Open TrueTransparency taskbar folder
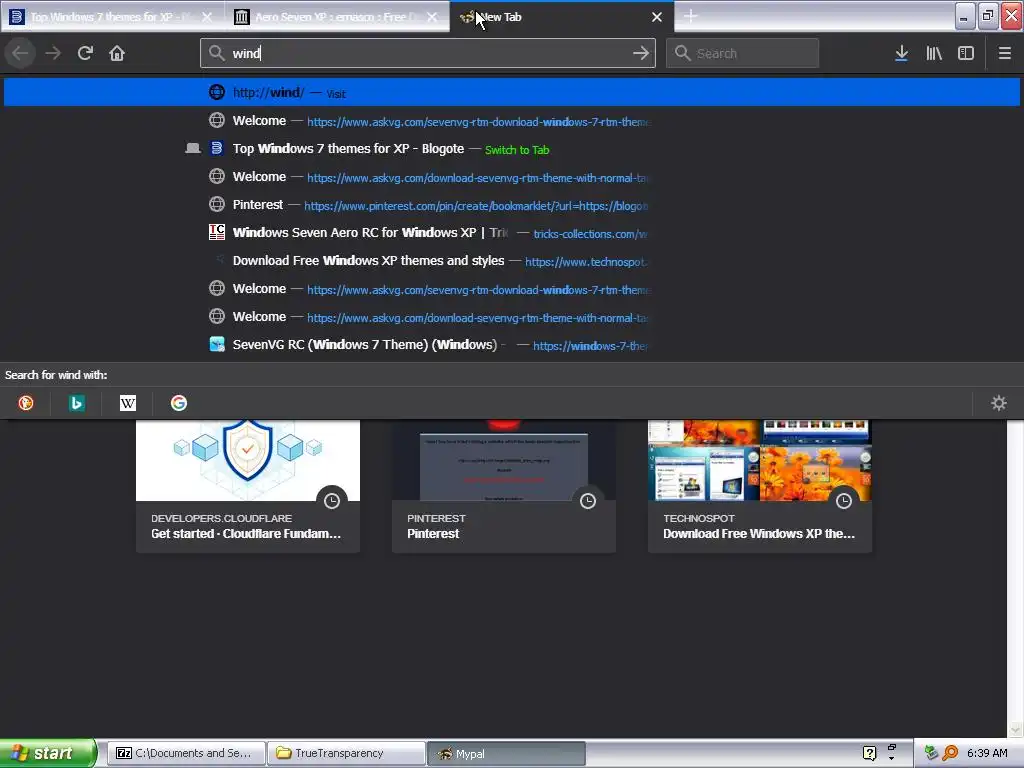Image resolution: width=1024 pixels, height=768 pixels. point(346,753)
